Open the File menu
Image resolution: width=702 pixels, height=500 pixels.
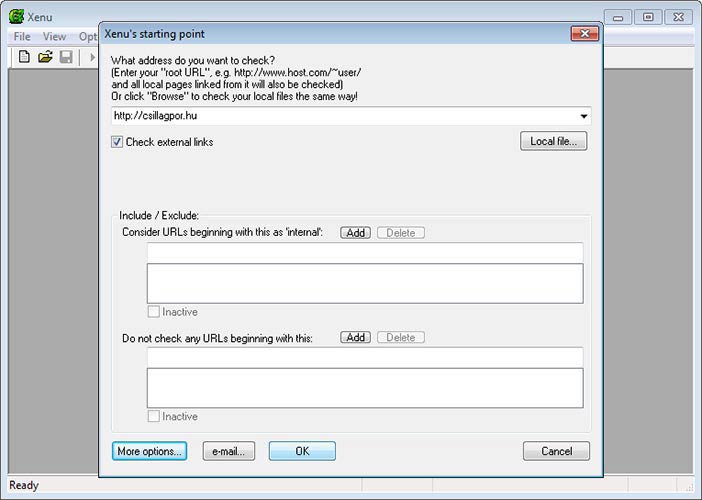(22, 37)
